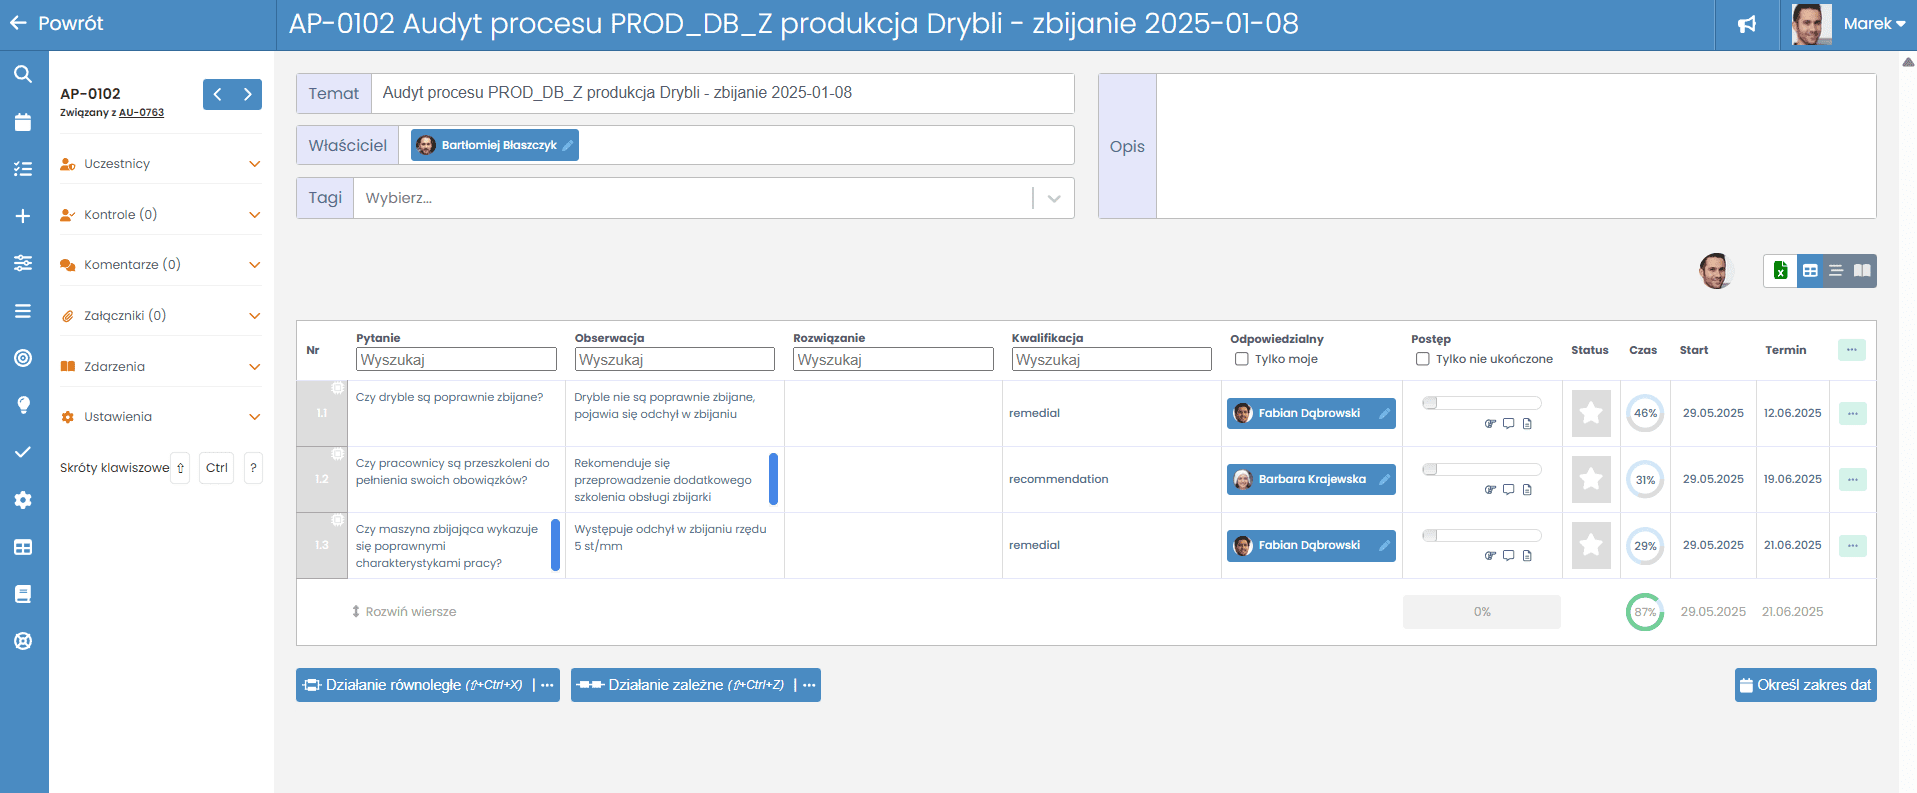The height and width of the screenshot is (793, 1917).
Task: Open the gear settings icon in sidebar
Action: point(23,500)
